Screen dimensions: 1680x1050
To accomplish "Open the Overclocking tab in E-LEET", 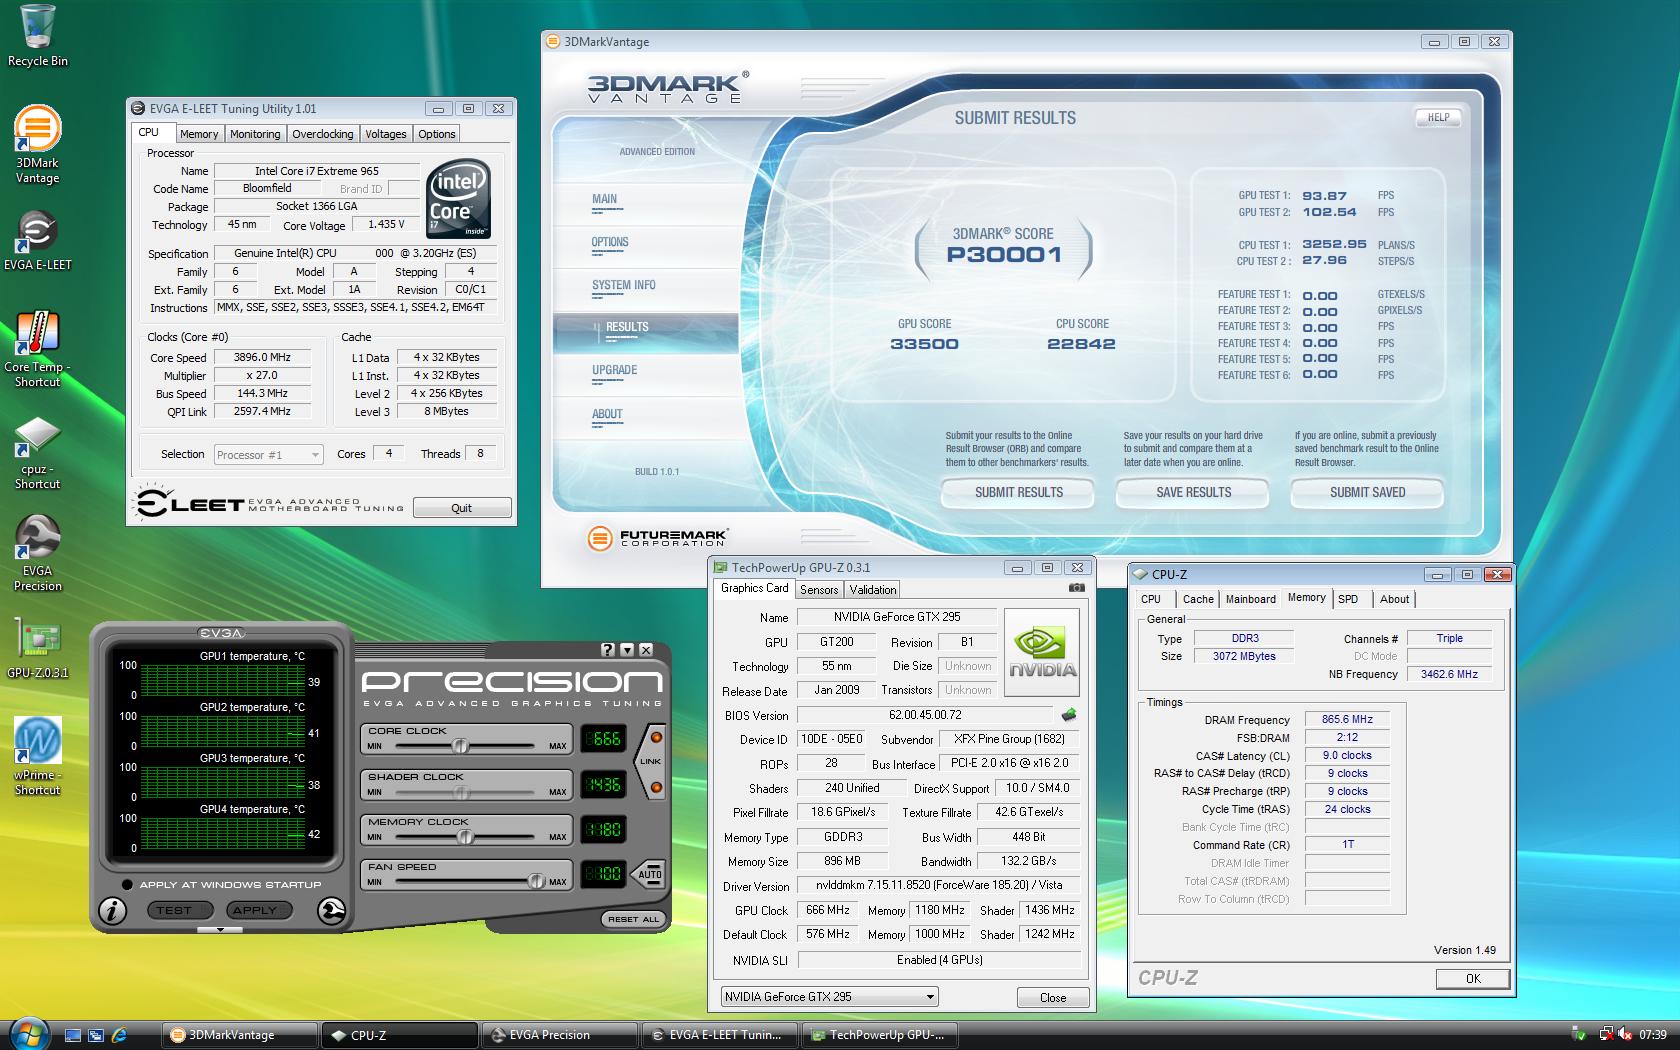I will (x=323, y=134).
